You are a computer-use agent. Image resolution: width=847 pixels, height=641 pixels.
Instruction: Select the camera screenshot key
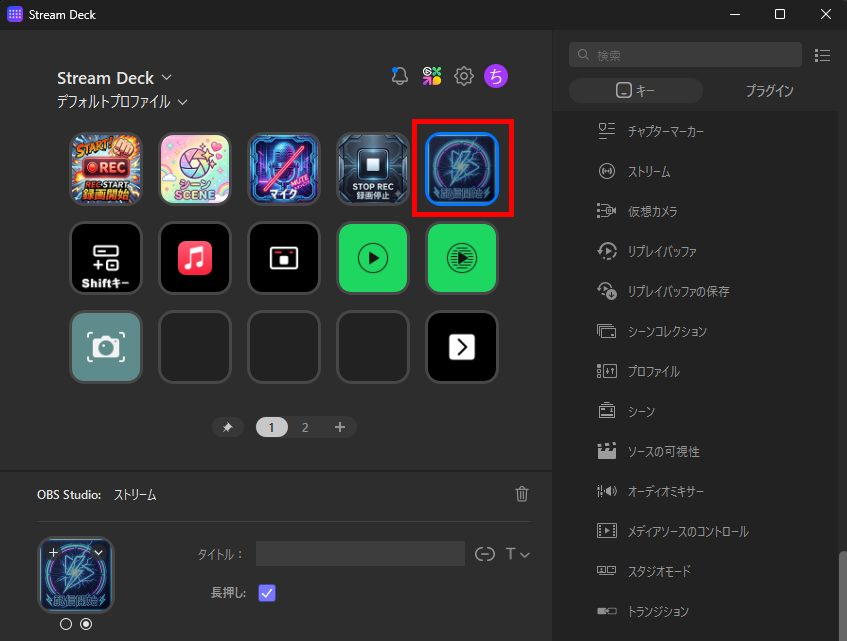106,347
